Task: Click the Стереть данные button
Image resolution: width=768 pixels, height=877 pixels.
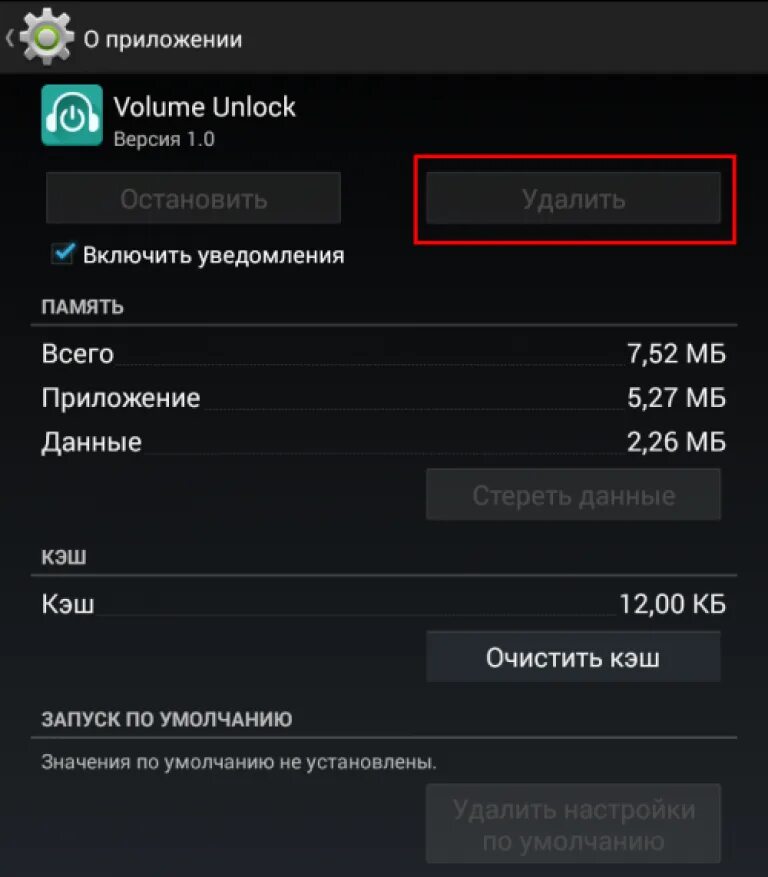Action: [573, 494]
